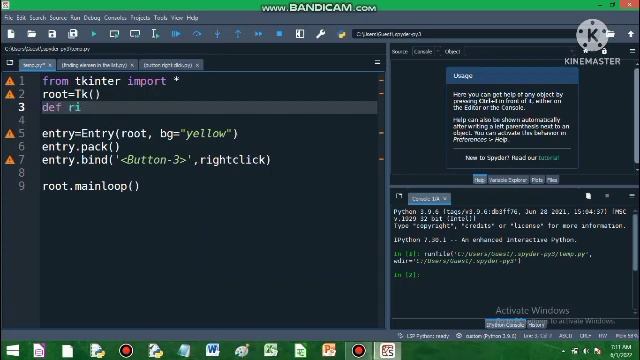Open Windows Start button

click(x=13, y=351)
